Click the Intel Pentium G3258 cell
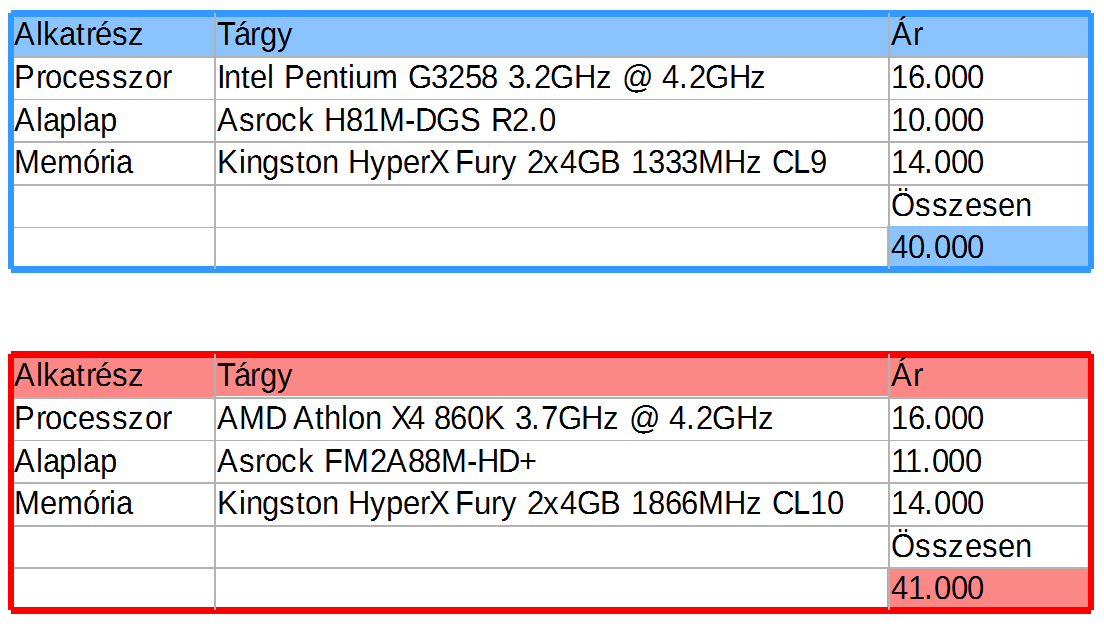The image size is (1104, 626). click(490, 77)
